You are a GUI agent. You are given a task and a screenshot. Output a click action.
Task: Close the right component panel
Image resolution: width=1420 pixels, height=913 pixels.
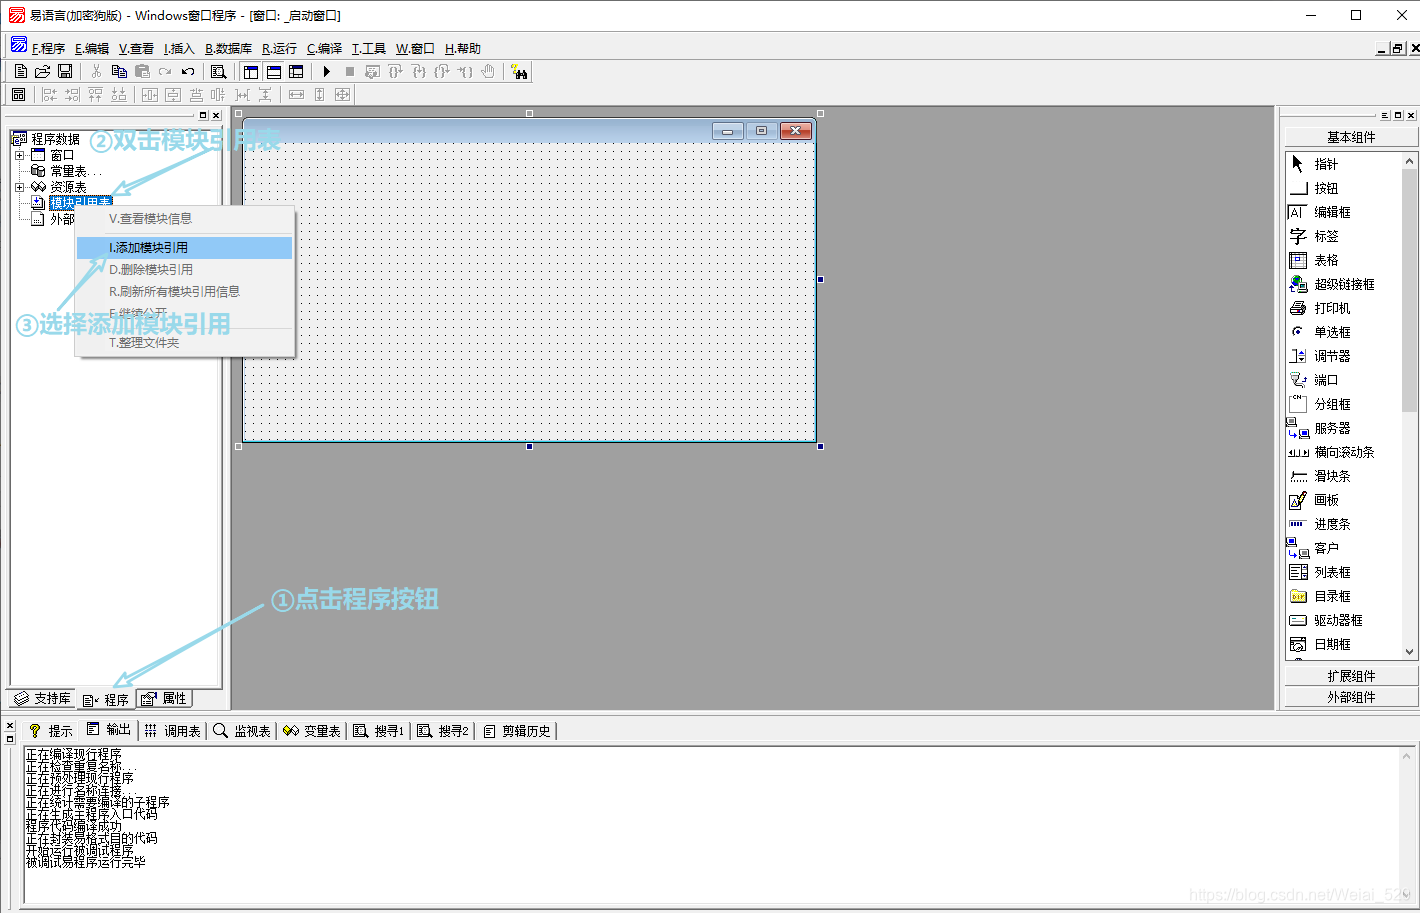1411,115
